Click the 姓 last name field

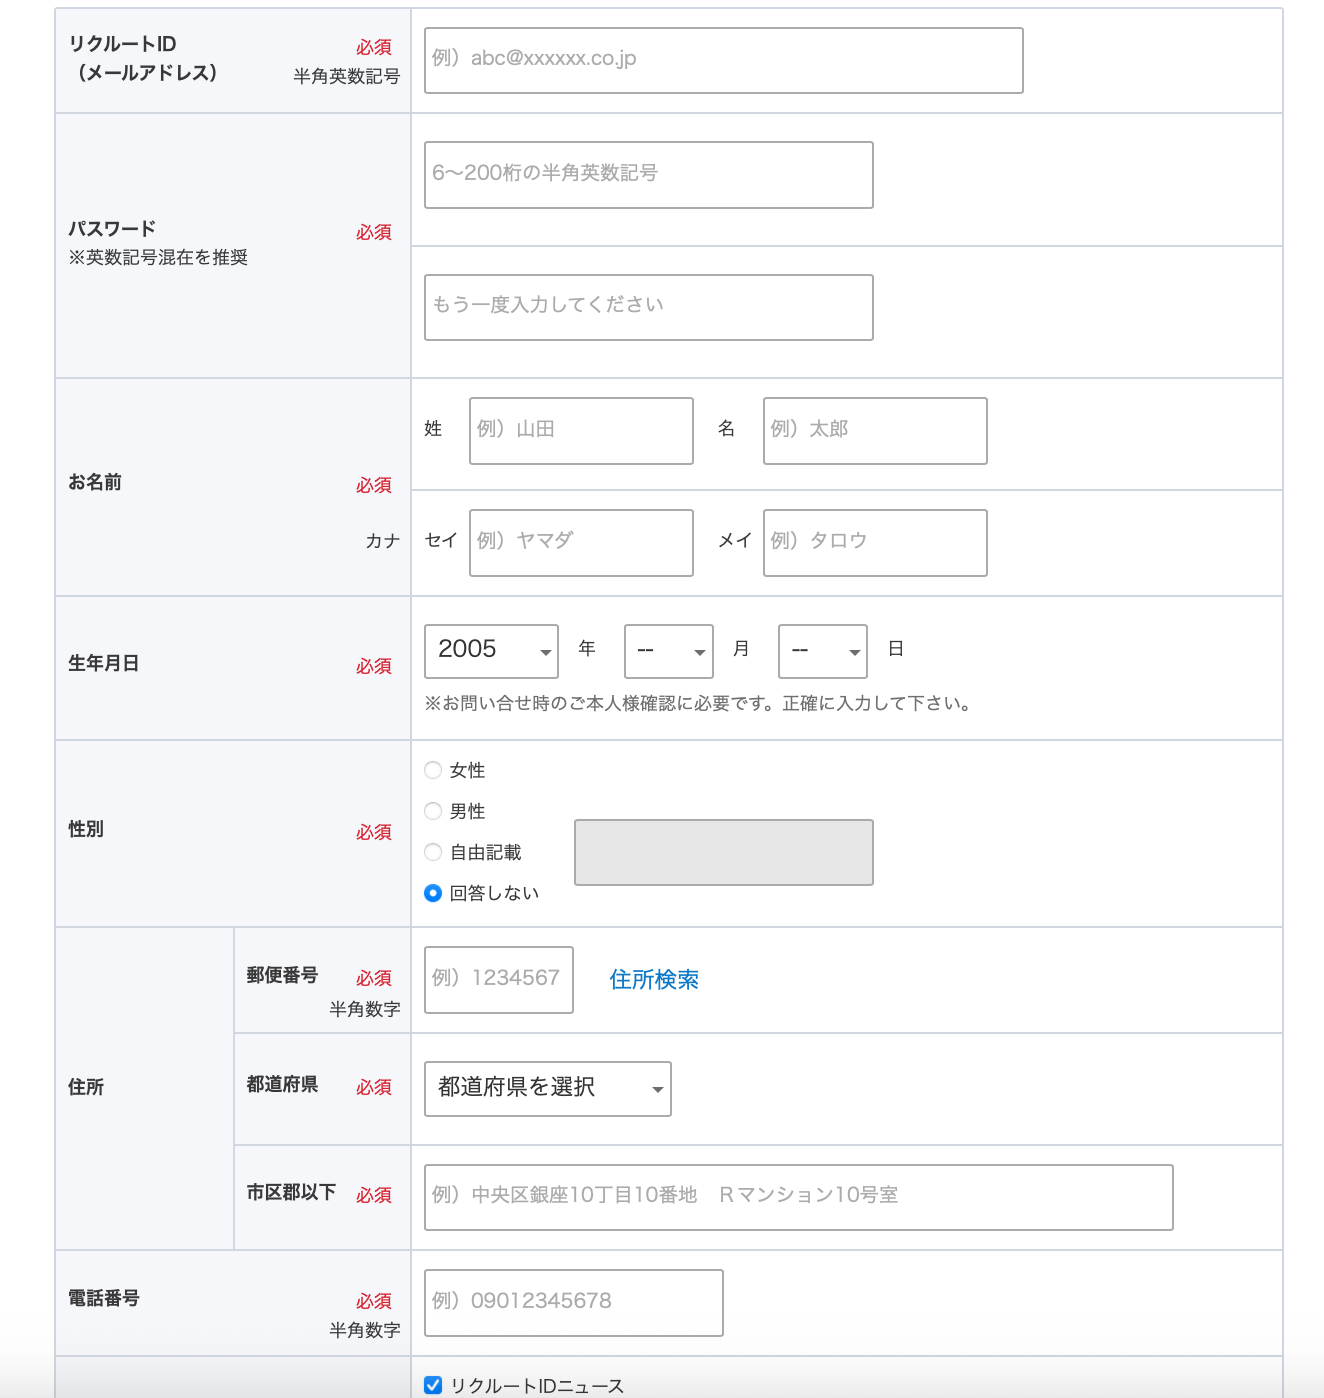pyautogui.click(x=581, y=431)
